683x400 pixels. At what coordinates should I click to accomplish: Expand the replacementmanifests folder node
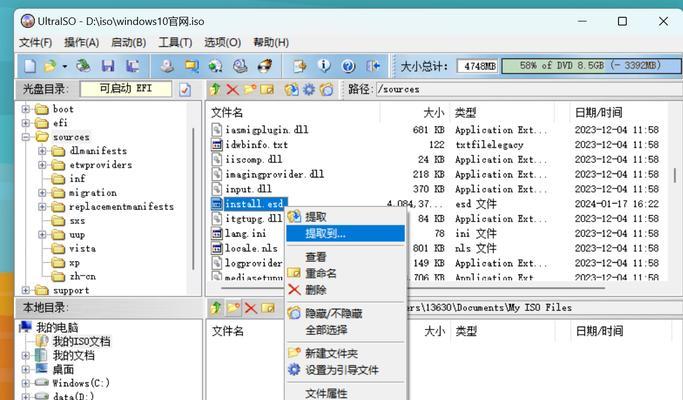click(x=42, y=207)
